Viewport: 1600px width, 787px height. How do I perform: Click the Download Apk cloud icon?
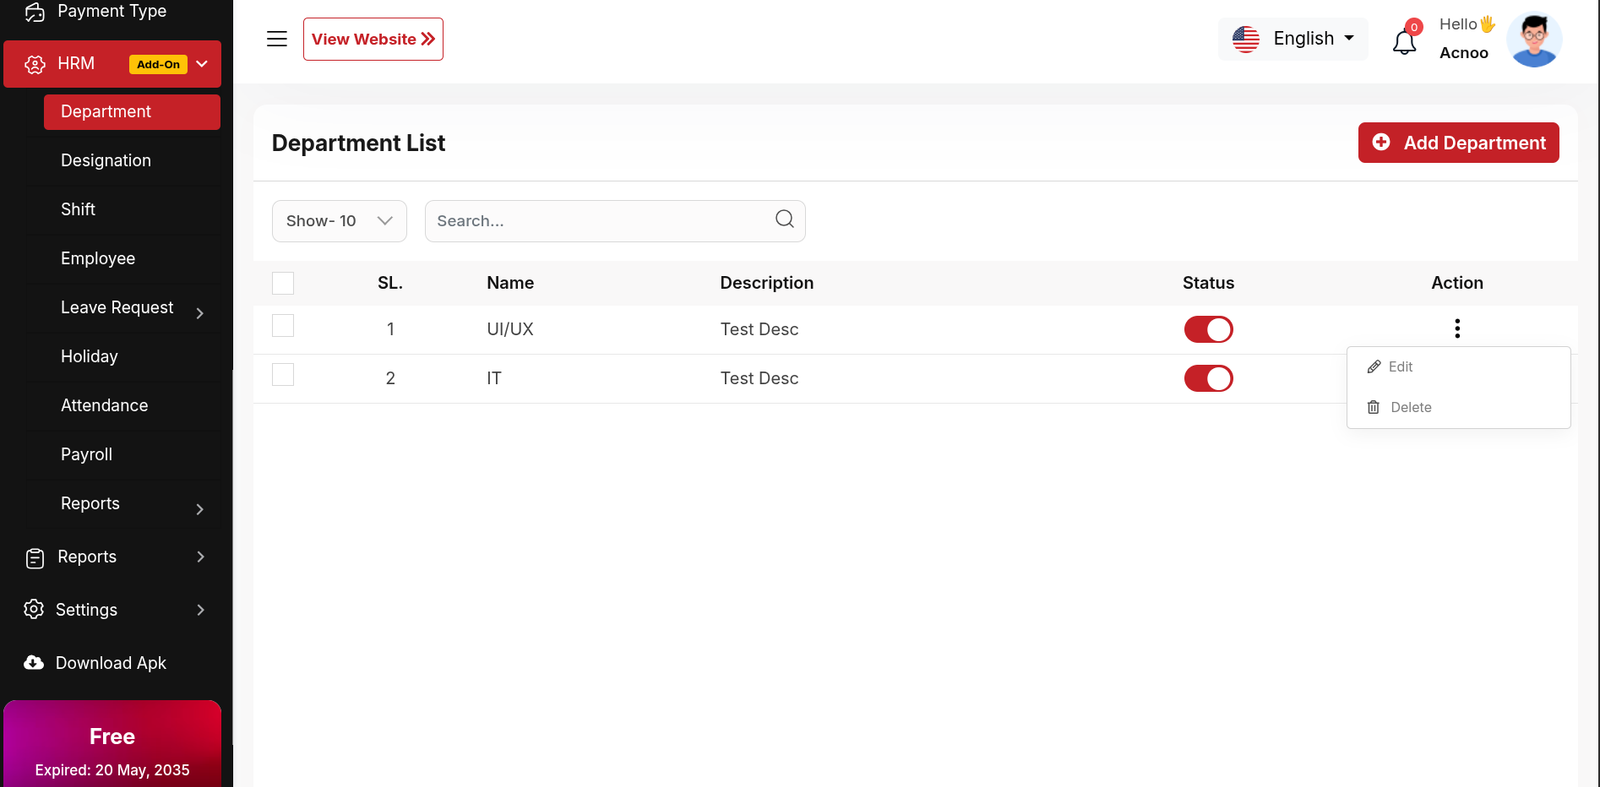(34, 663)
